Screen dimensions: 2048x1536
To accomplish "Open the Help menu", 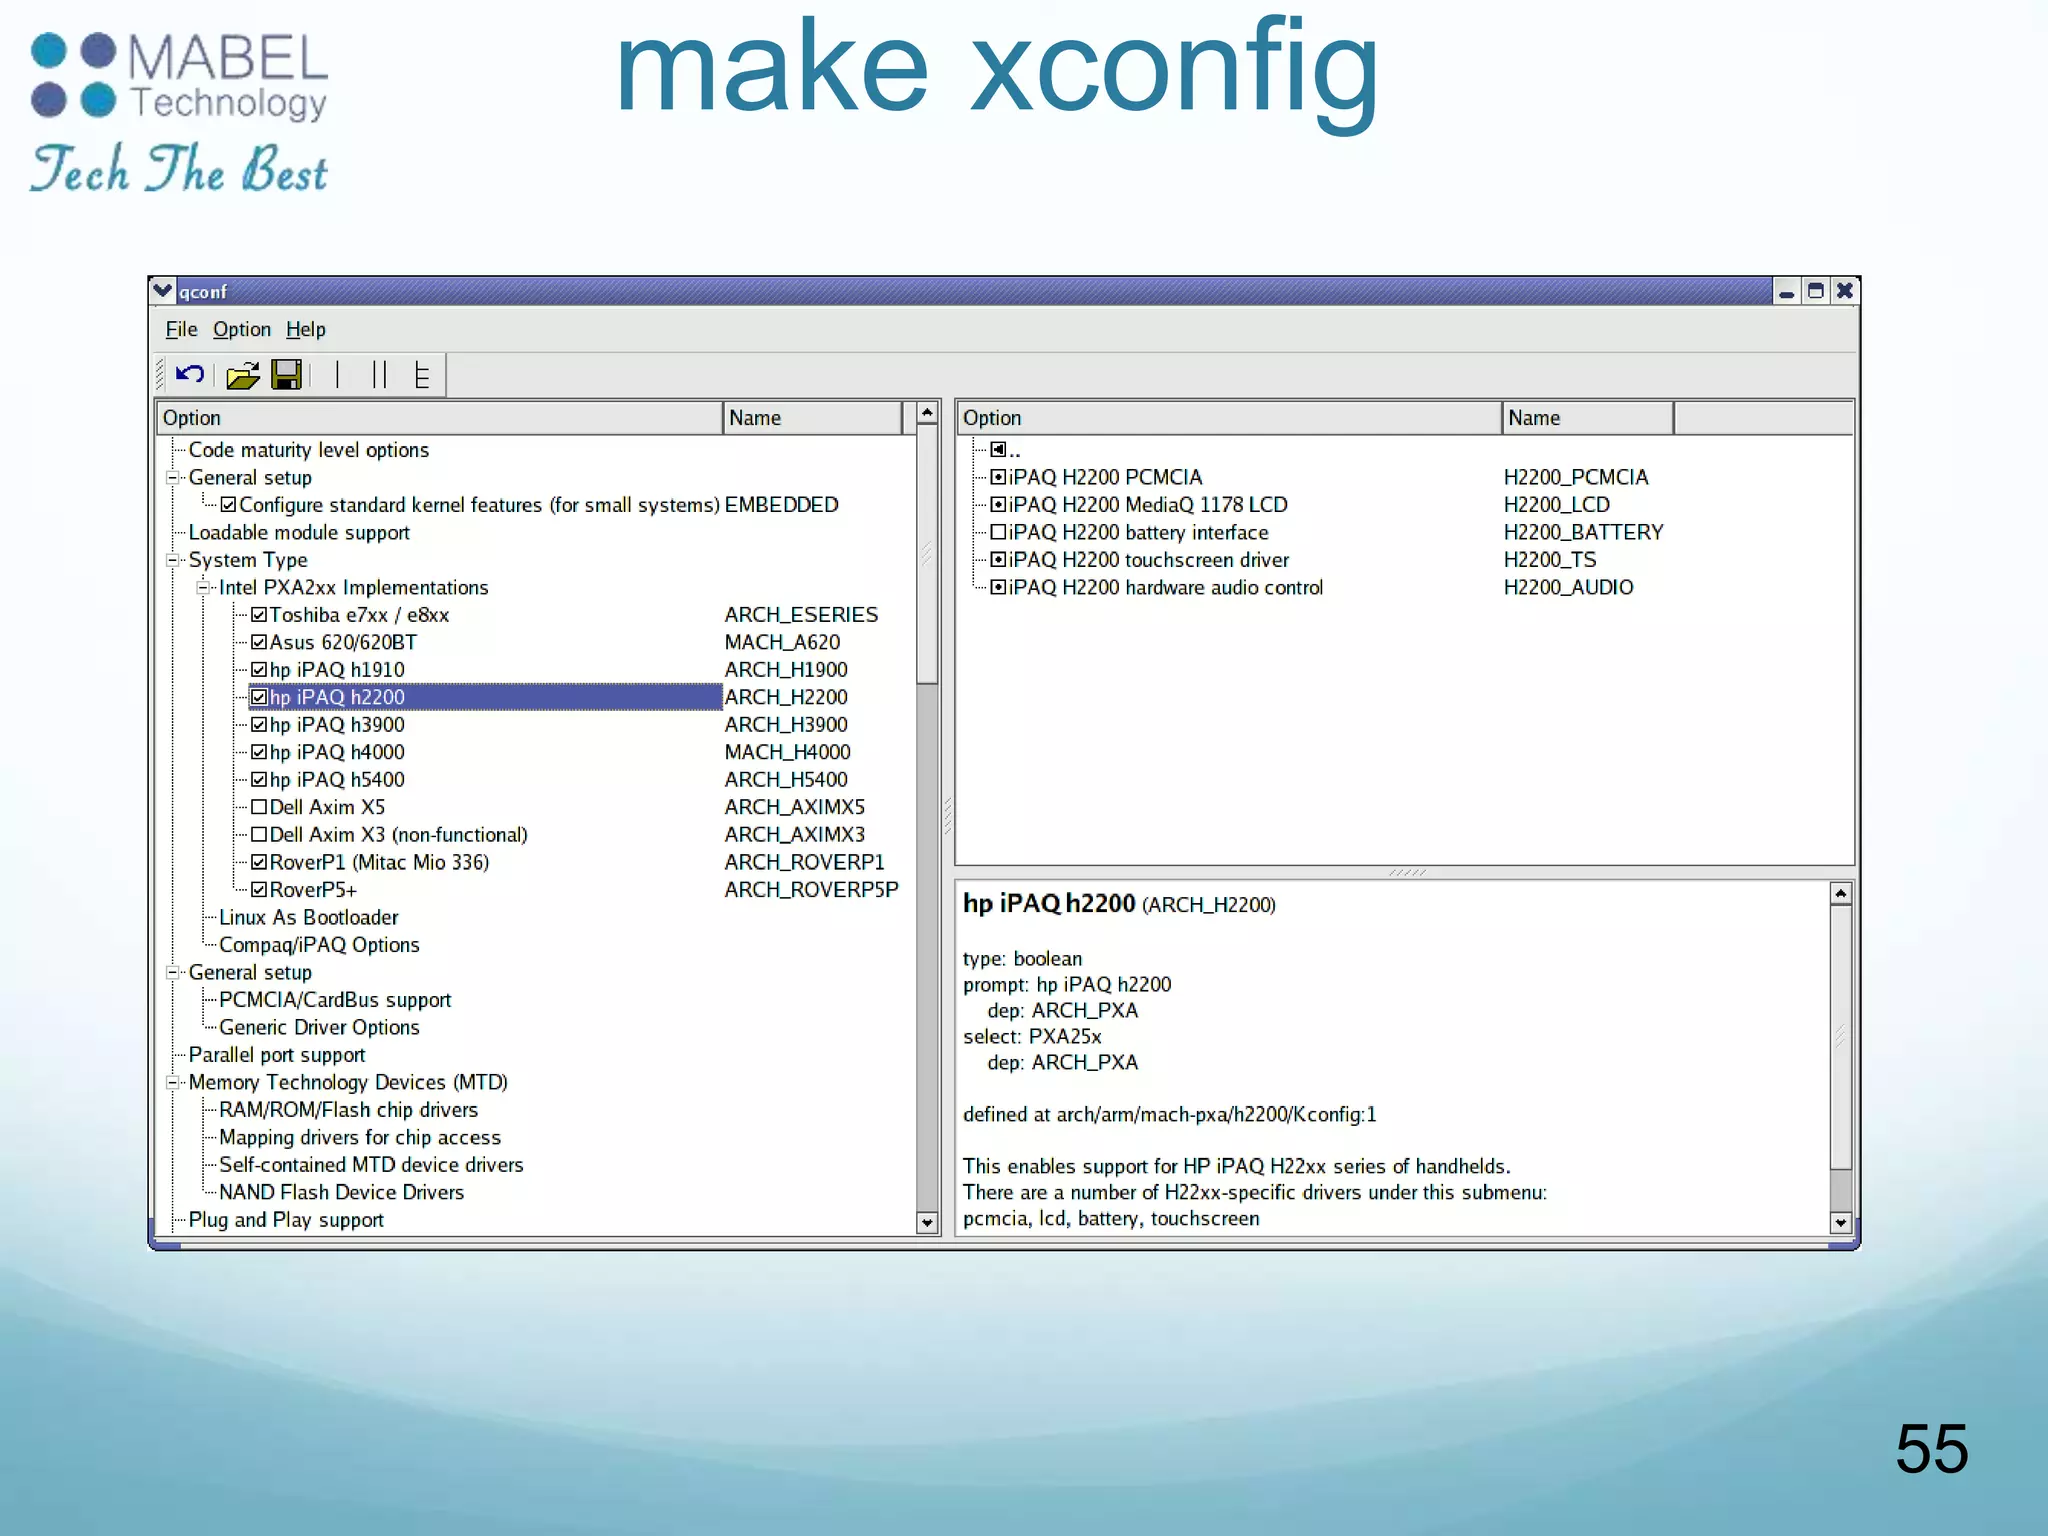I will point(306,329).
